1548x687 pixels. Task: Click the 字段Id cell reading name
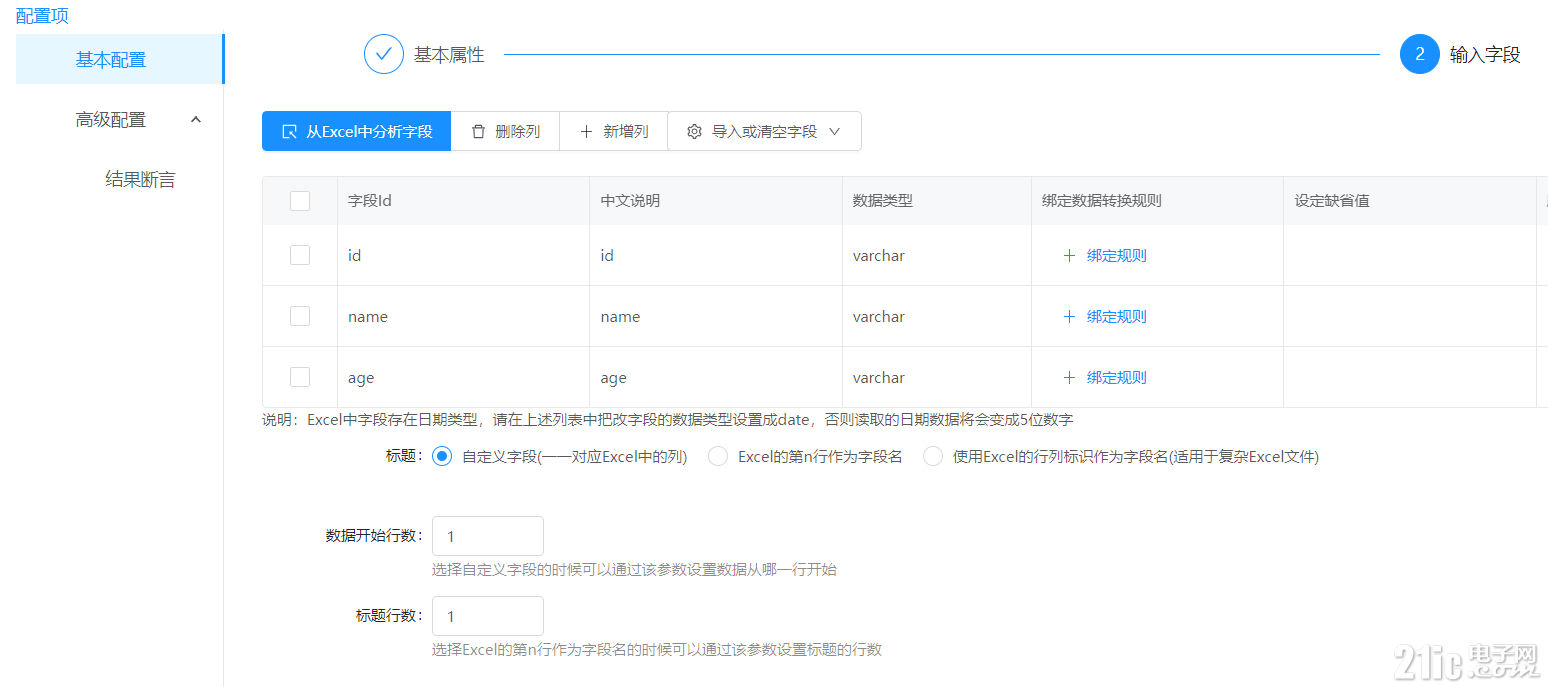point(463,316)
